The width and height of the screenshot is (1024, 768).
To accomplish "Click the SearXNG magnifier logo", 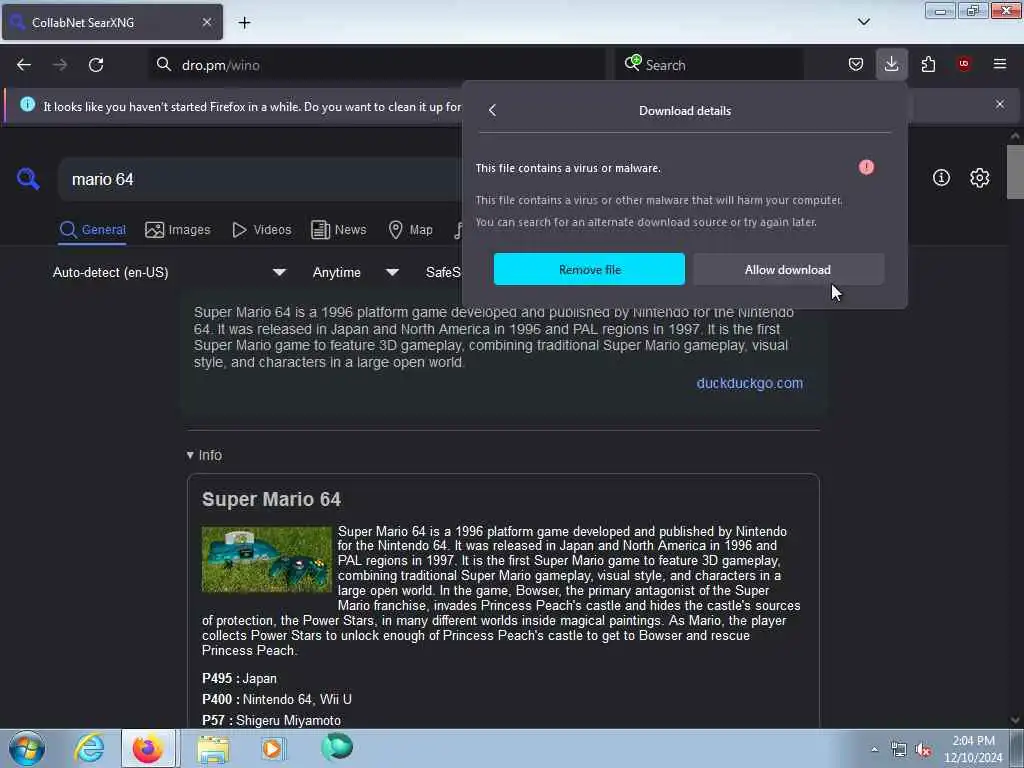I will [28, 178].
